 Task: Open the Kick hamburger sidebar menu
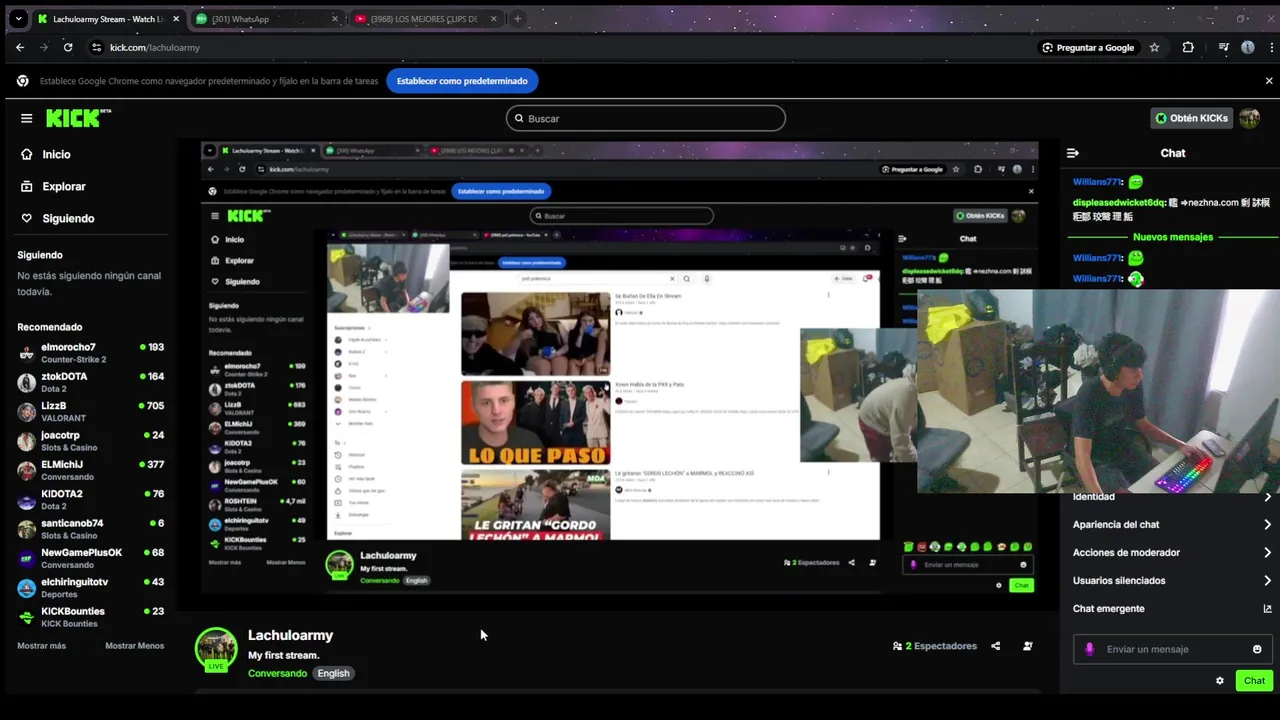click(26, 118)
